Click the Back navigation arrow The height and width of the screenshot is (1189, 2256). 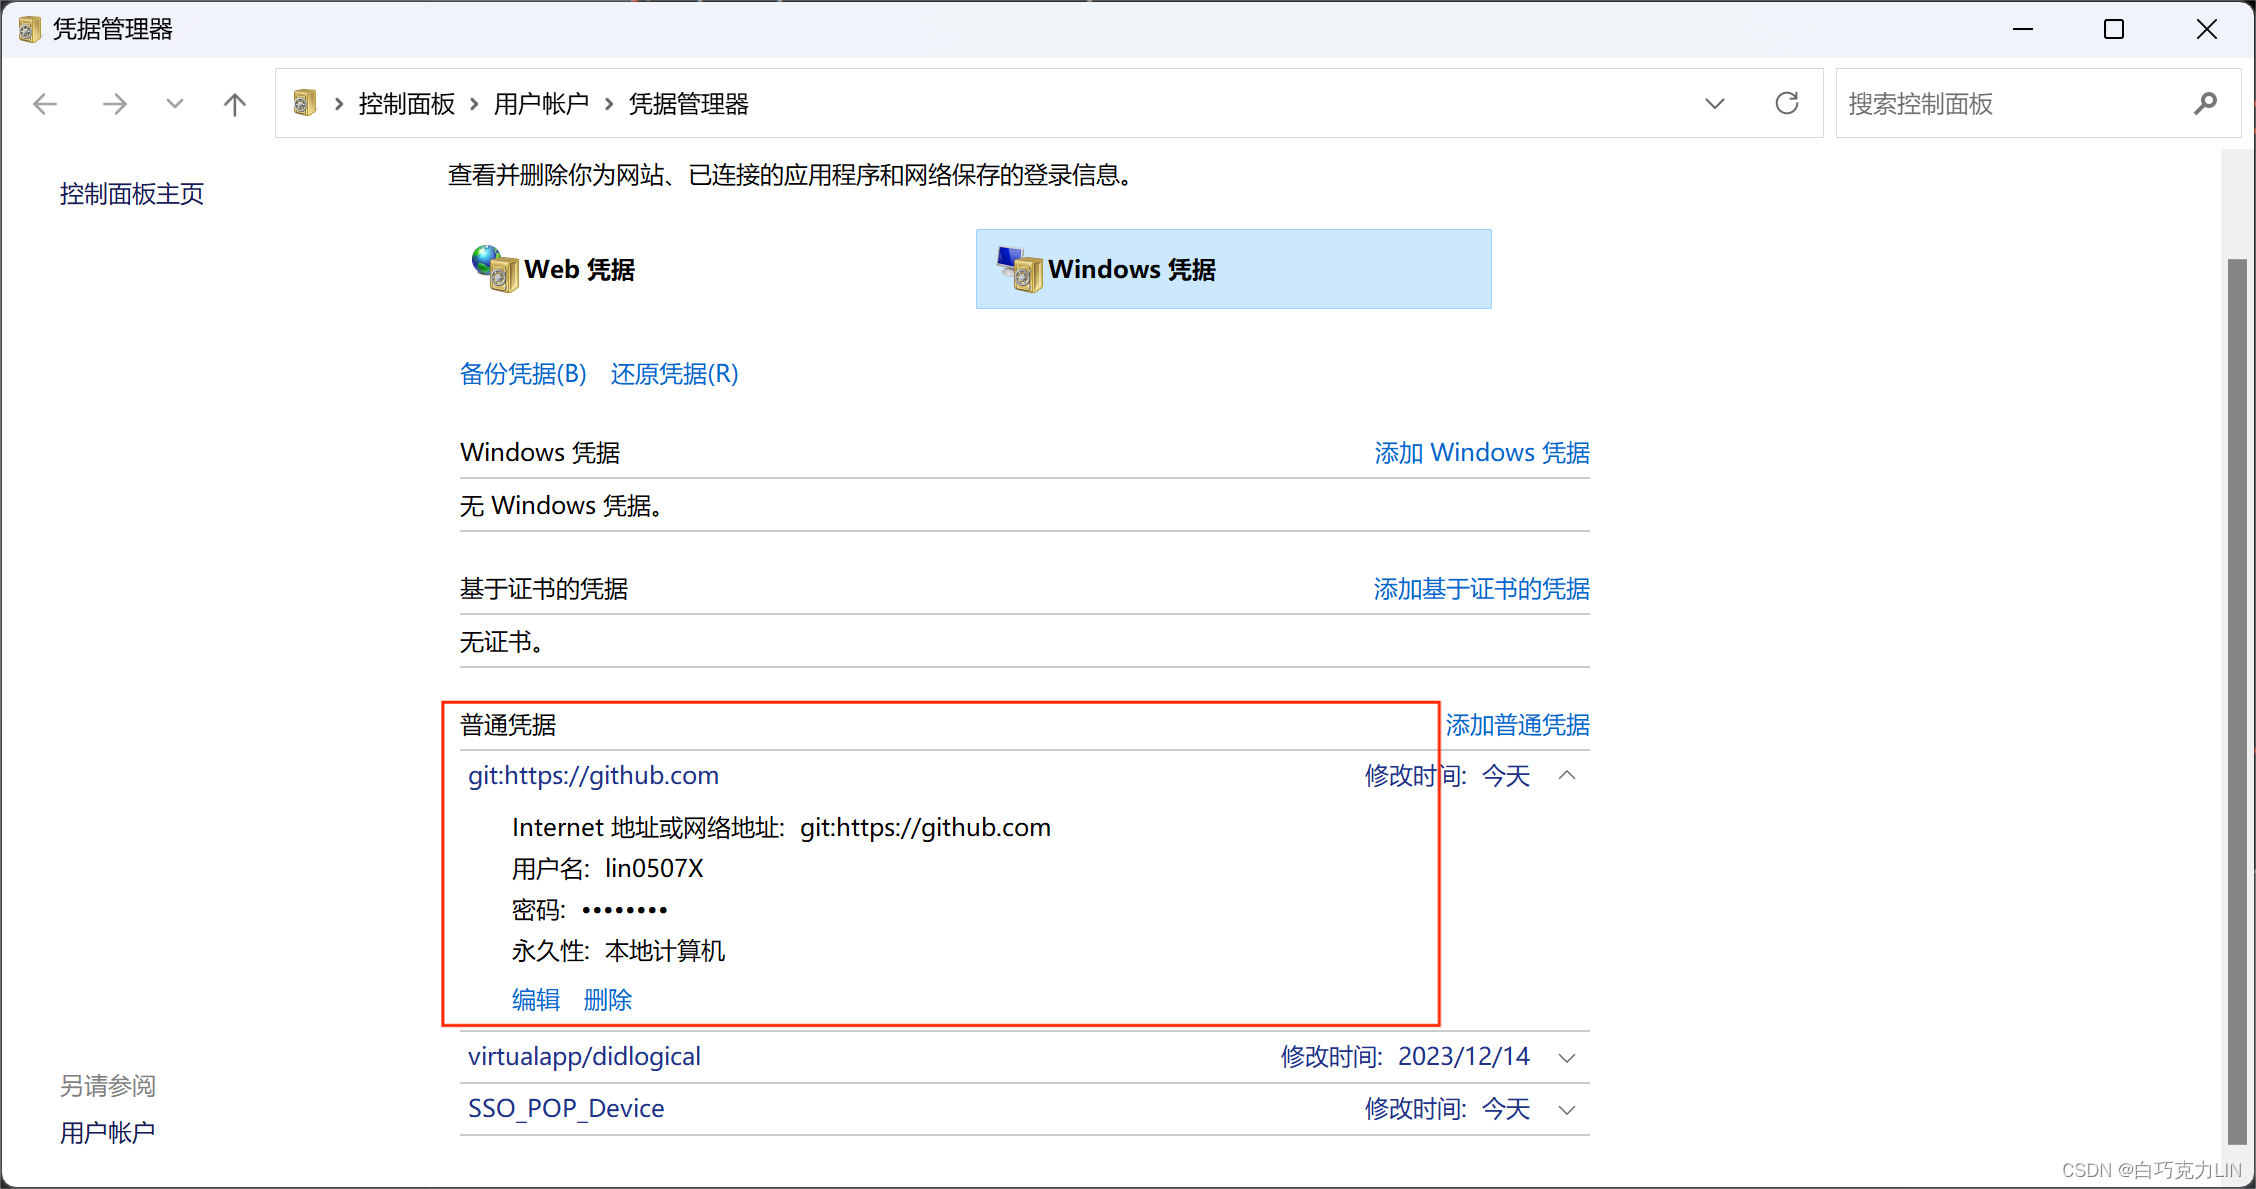click(45, 104)
